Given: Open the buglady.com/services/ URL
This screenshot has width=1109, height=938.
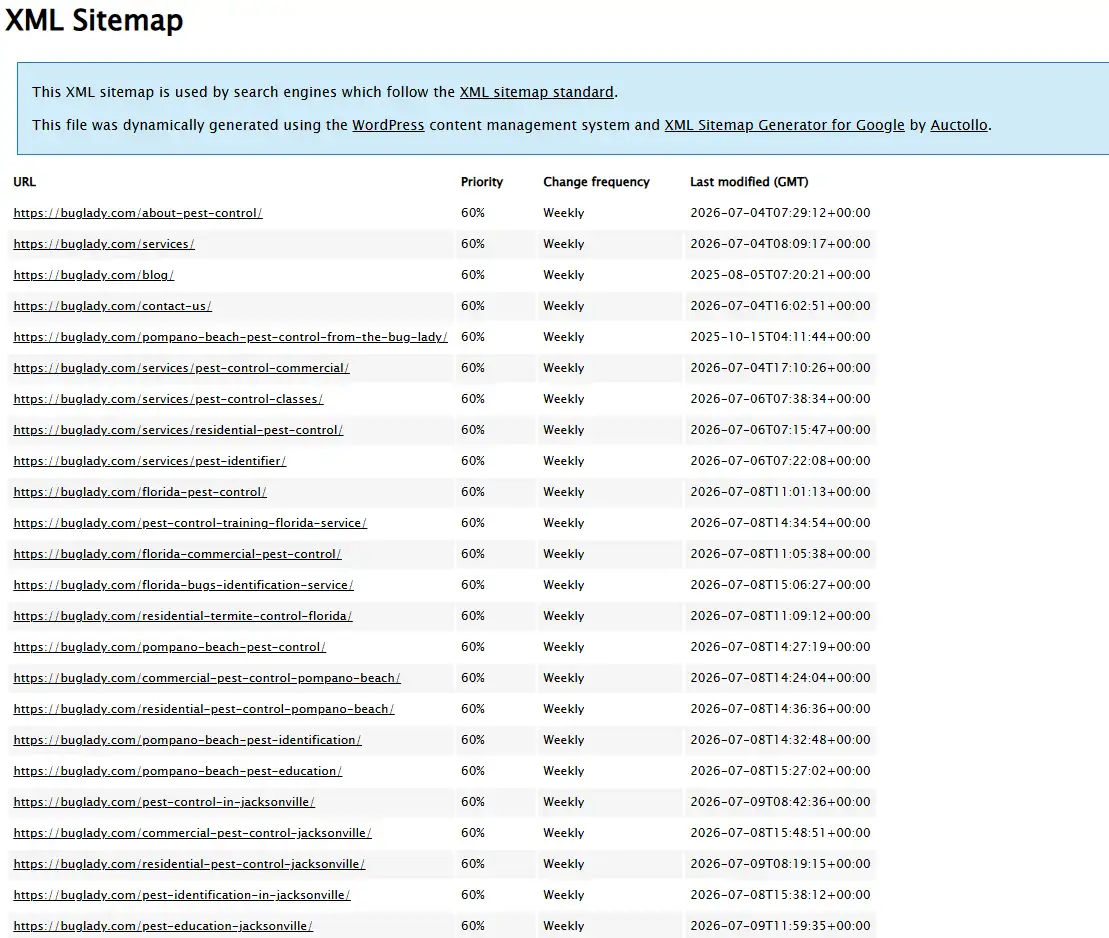Looking at the screenshot, I should click(x=104, y=244).
